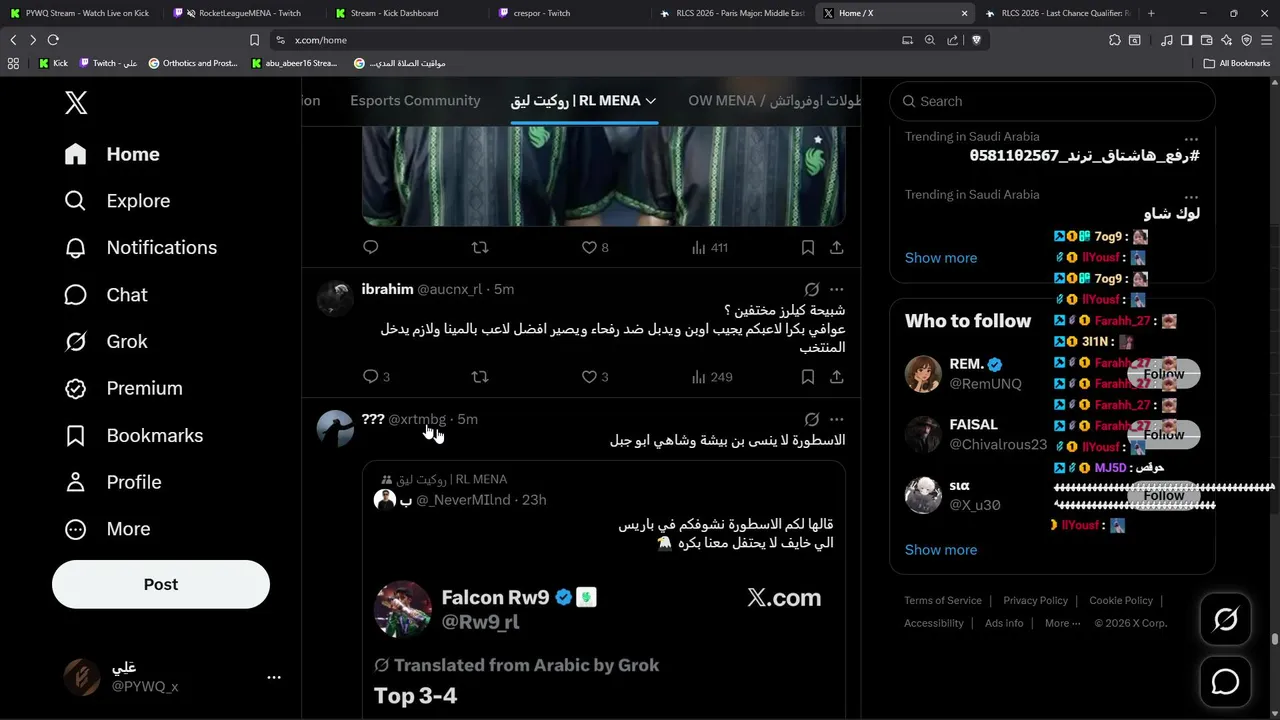This screenshot has height=720, width=1280.
Task: Open Accessibility footer link
Action: point(934,623)
